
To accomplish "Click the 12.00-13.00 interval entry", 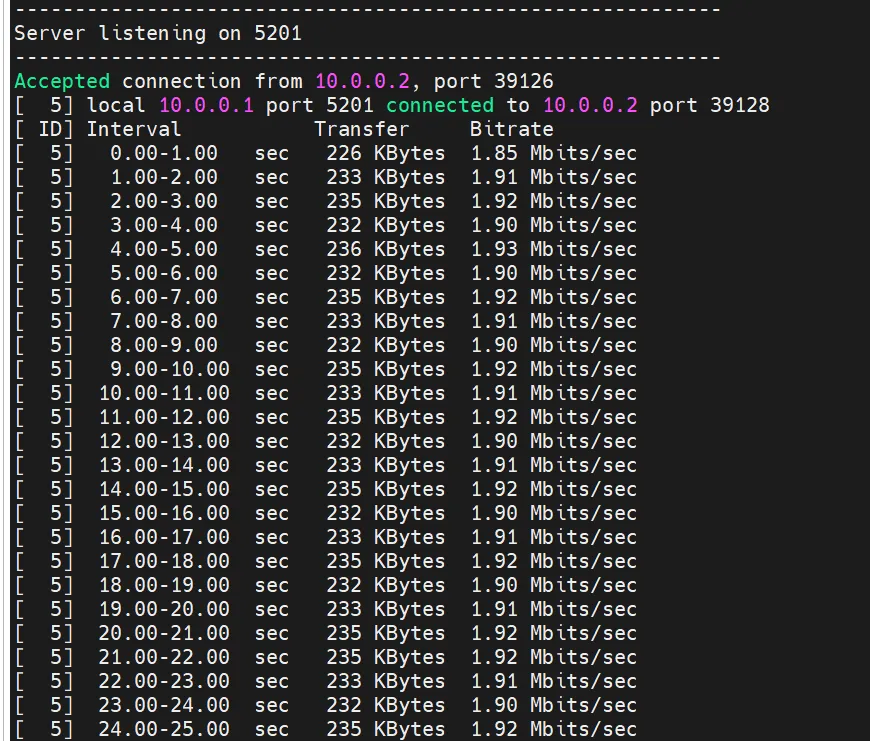I will (164, 441).
